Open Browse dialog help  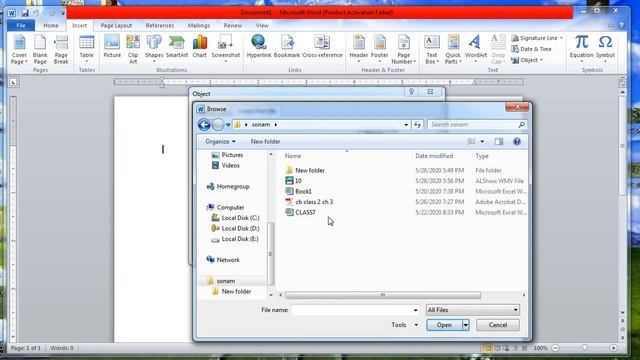pyautogui.click(x=517, y=142)
